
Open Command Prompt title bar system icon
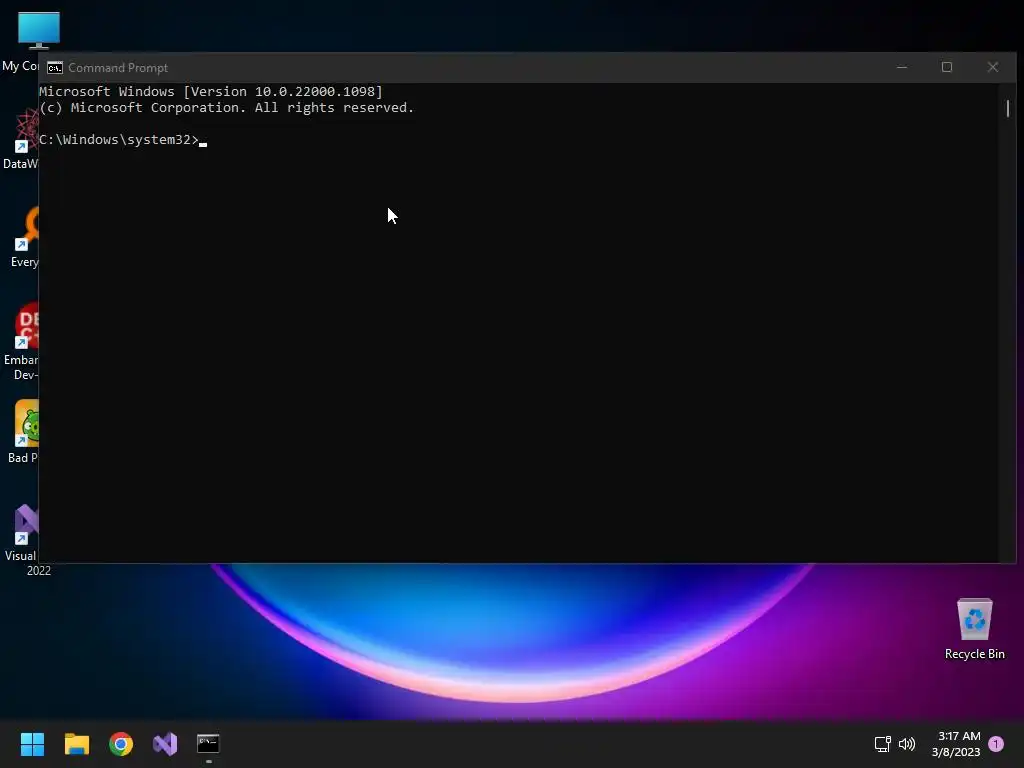coord(55,68)
